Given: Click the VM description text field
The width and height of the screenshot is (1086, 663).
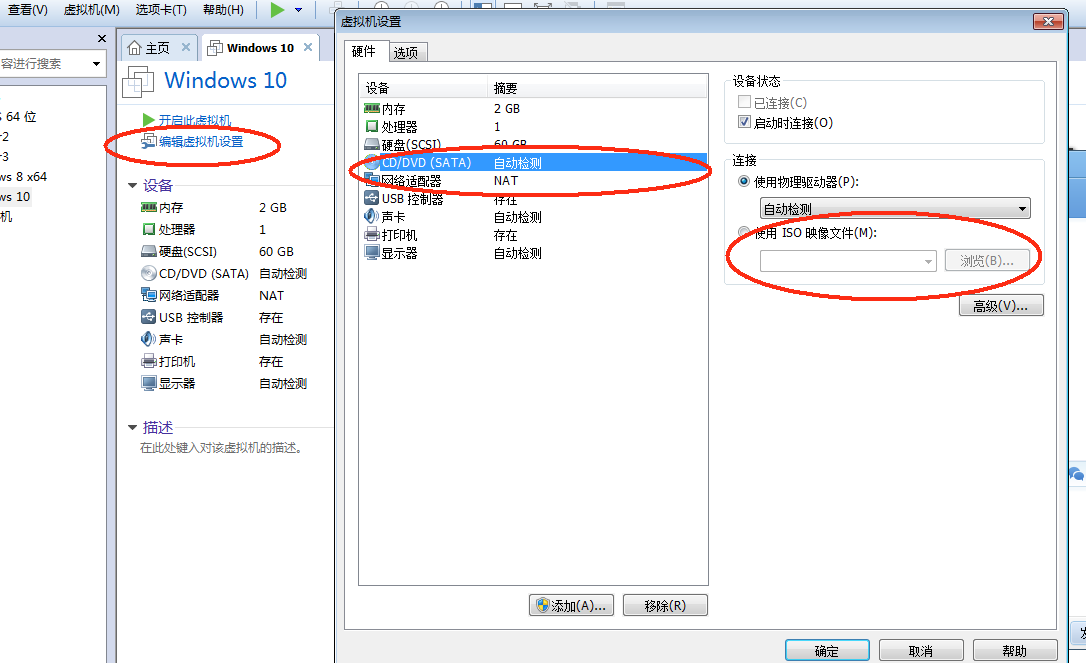Looking at the screenshot, I should point(222,448).
